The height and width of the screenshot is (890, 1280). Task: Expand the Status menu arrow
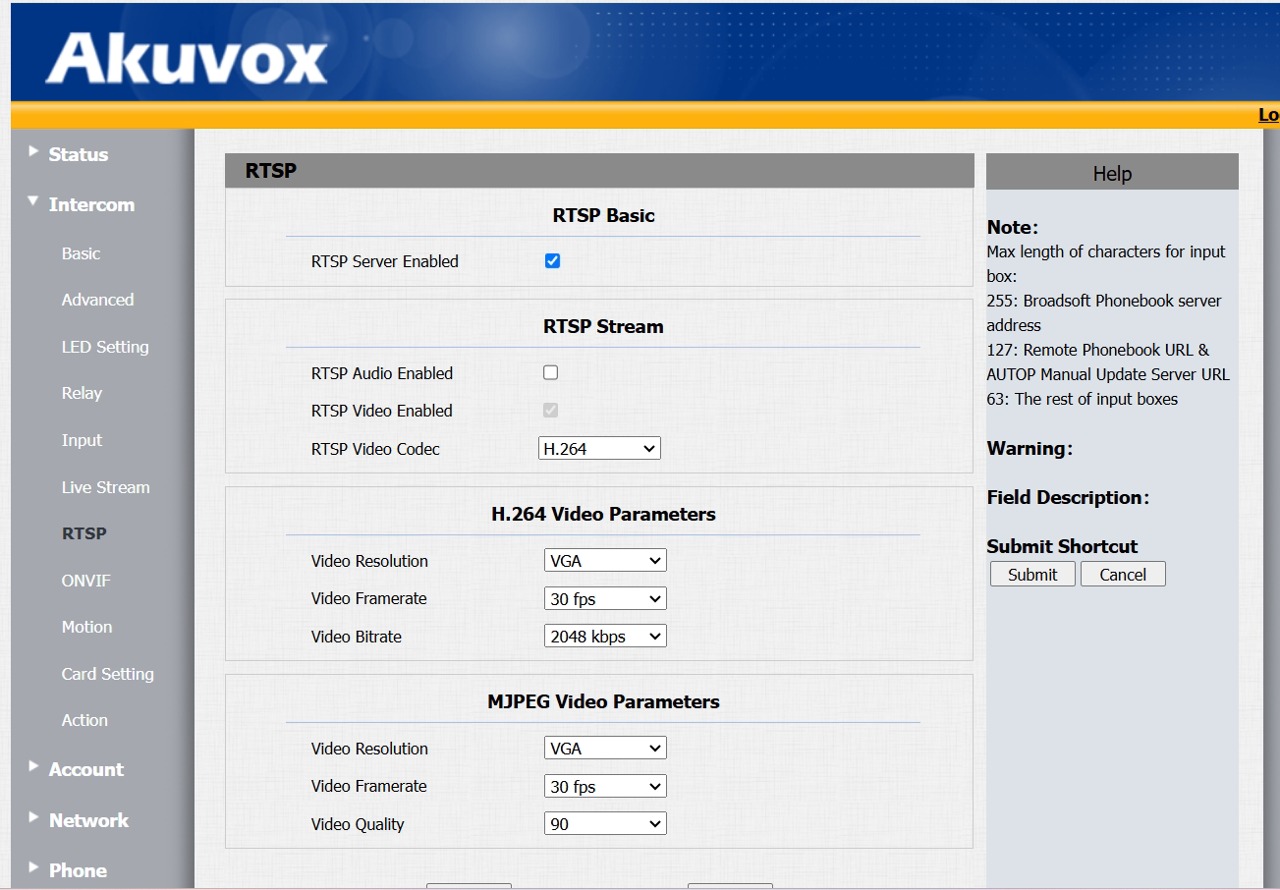34,152
